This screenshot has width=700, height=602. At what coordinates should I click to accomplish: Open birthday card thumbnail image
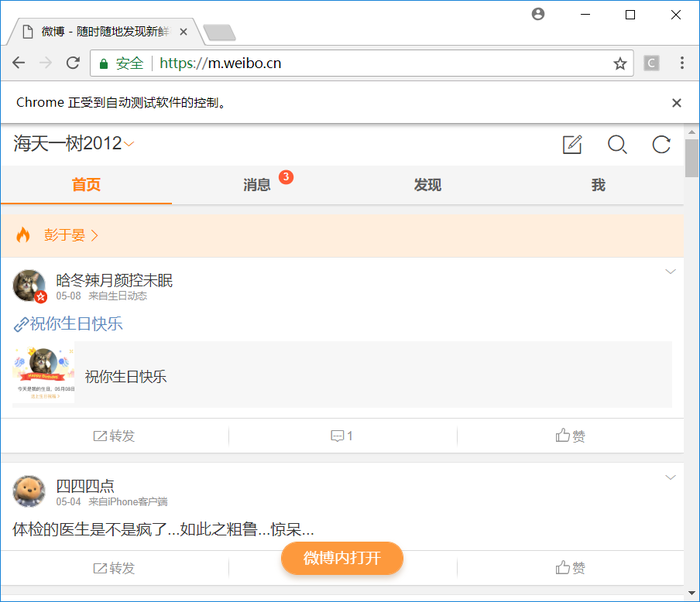click(x=43, y=374)
